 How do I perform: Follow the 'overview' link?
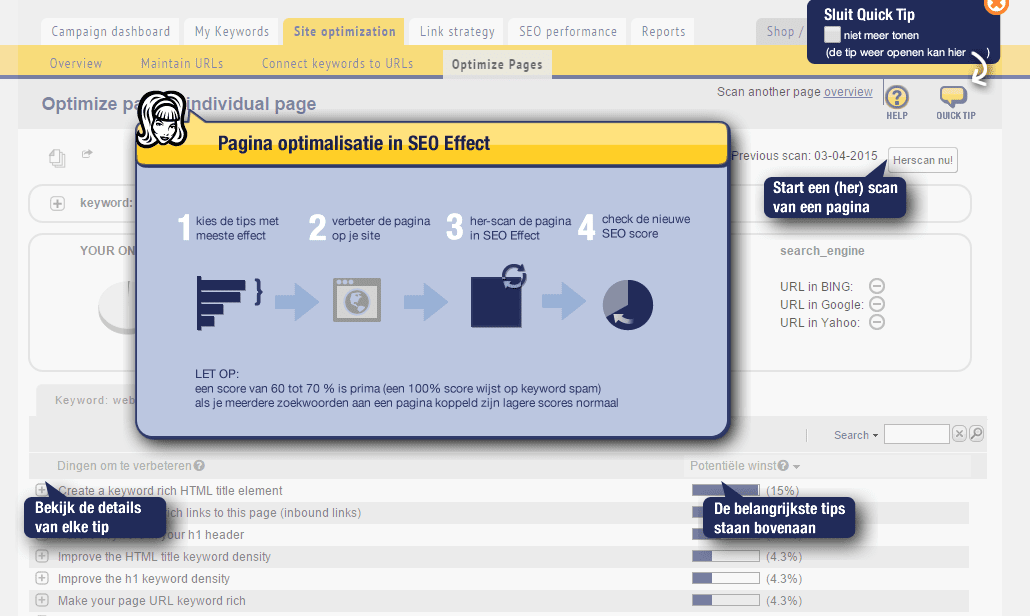(848, 92)
